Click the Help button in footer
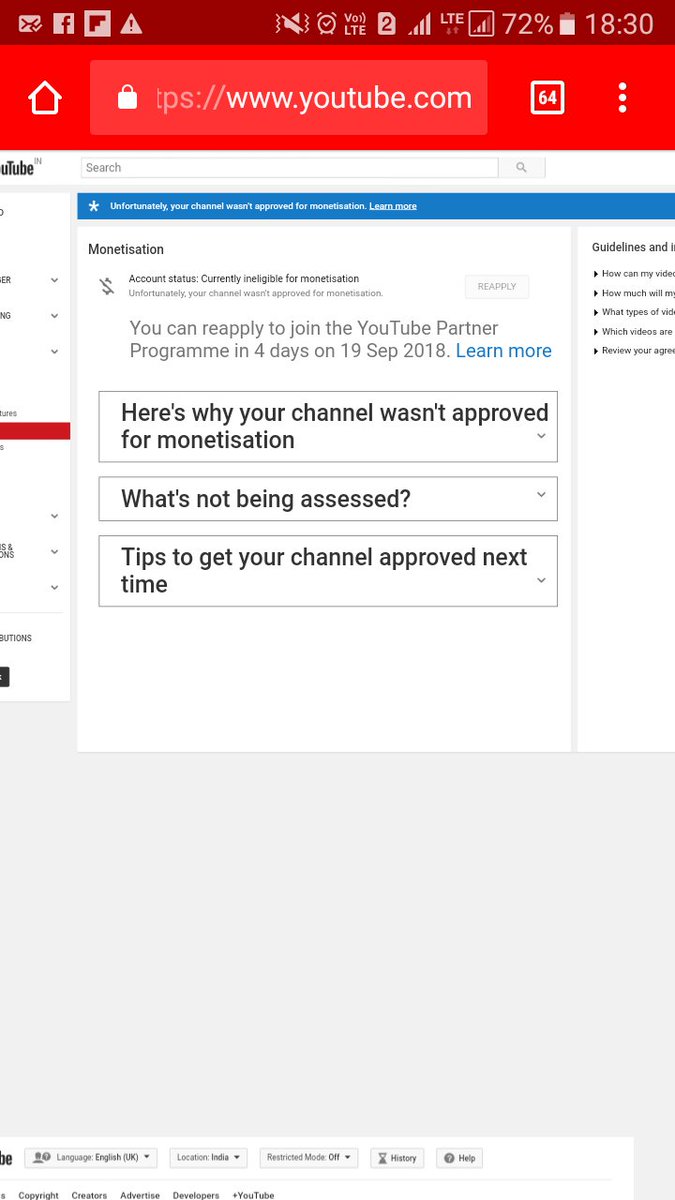 click(459, 1158)
